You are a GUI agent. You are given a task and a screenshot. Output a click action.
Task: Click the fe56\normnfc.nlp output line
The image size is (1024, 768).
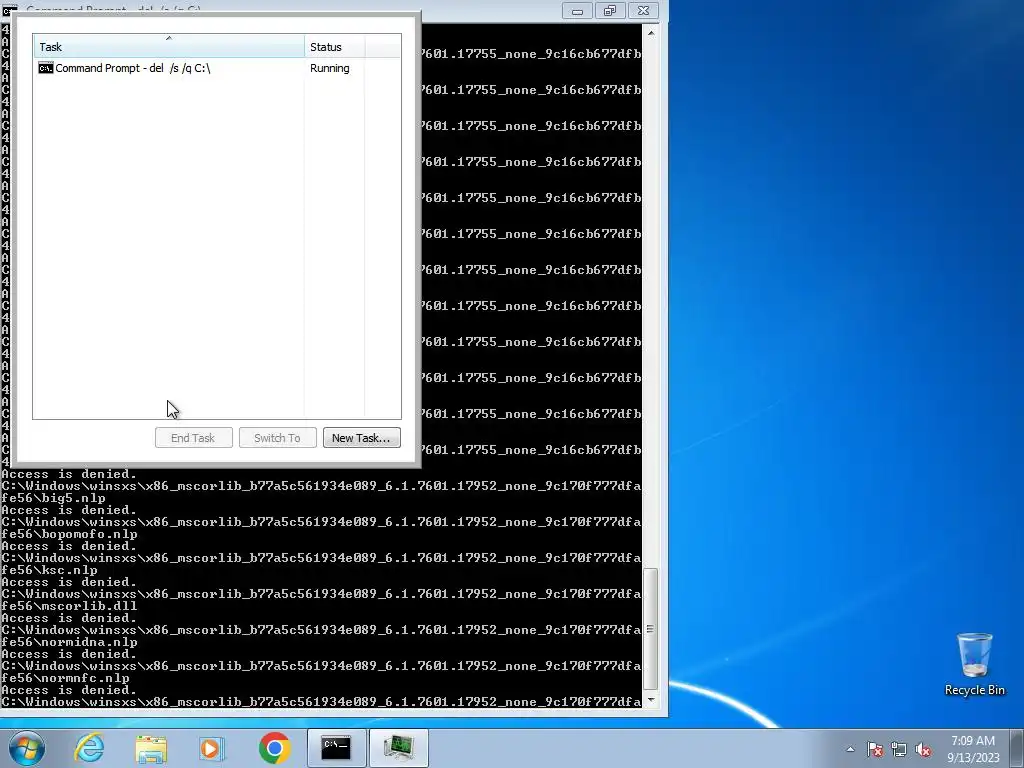click(65, 678)
